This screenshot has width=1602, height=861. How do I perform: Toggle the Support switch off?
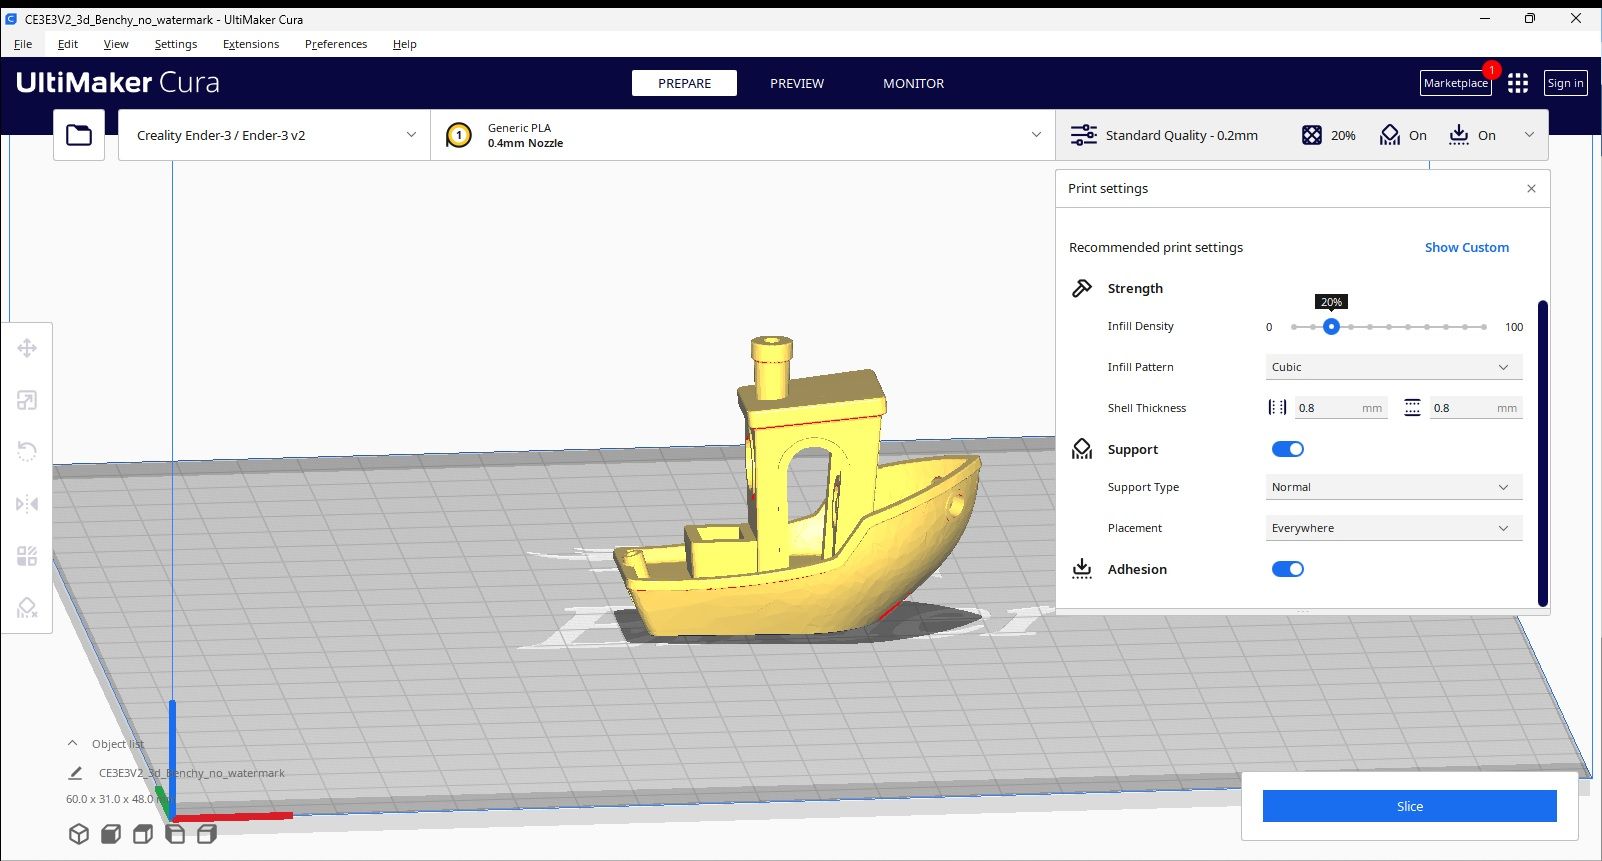(1288, 449)
